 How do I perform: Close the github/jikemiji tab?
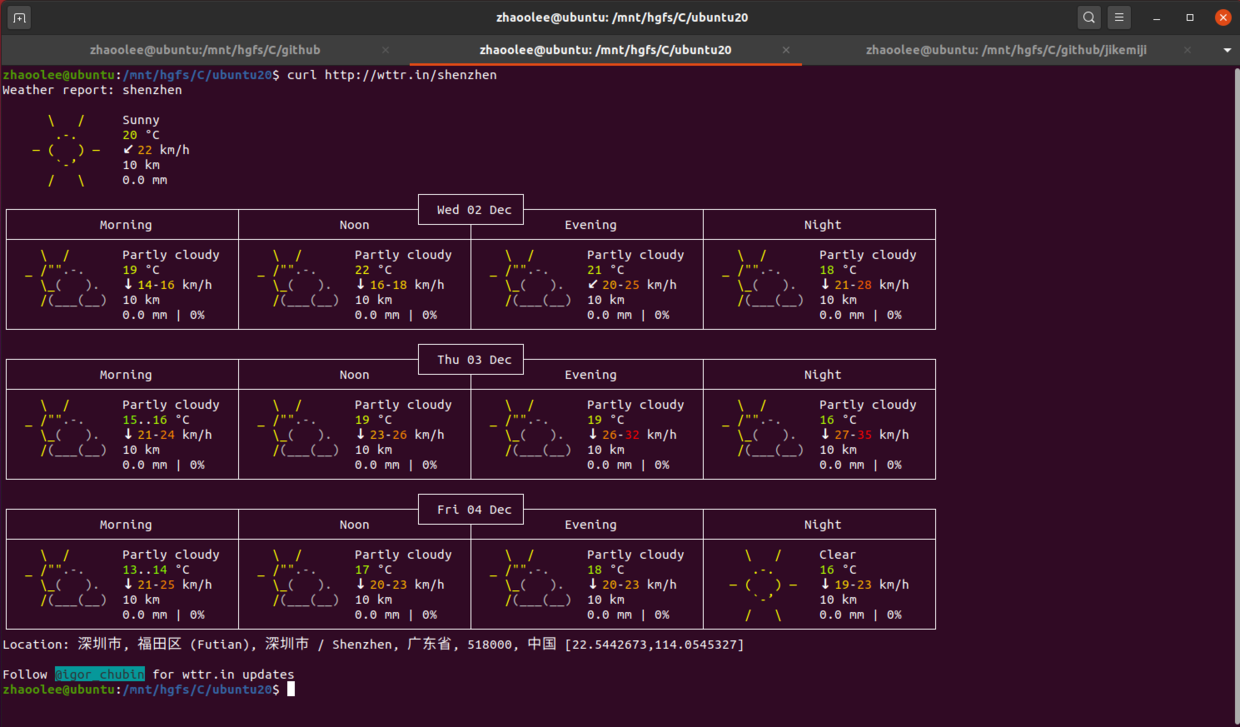[1188, 50]
